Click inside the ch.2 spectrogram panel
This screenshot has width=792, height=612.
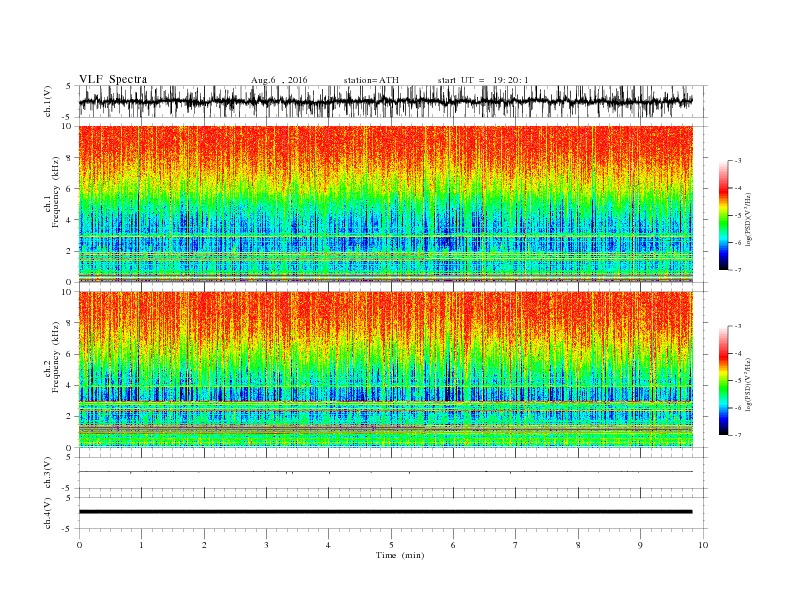[x=385, y=370]
